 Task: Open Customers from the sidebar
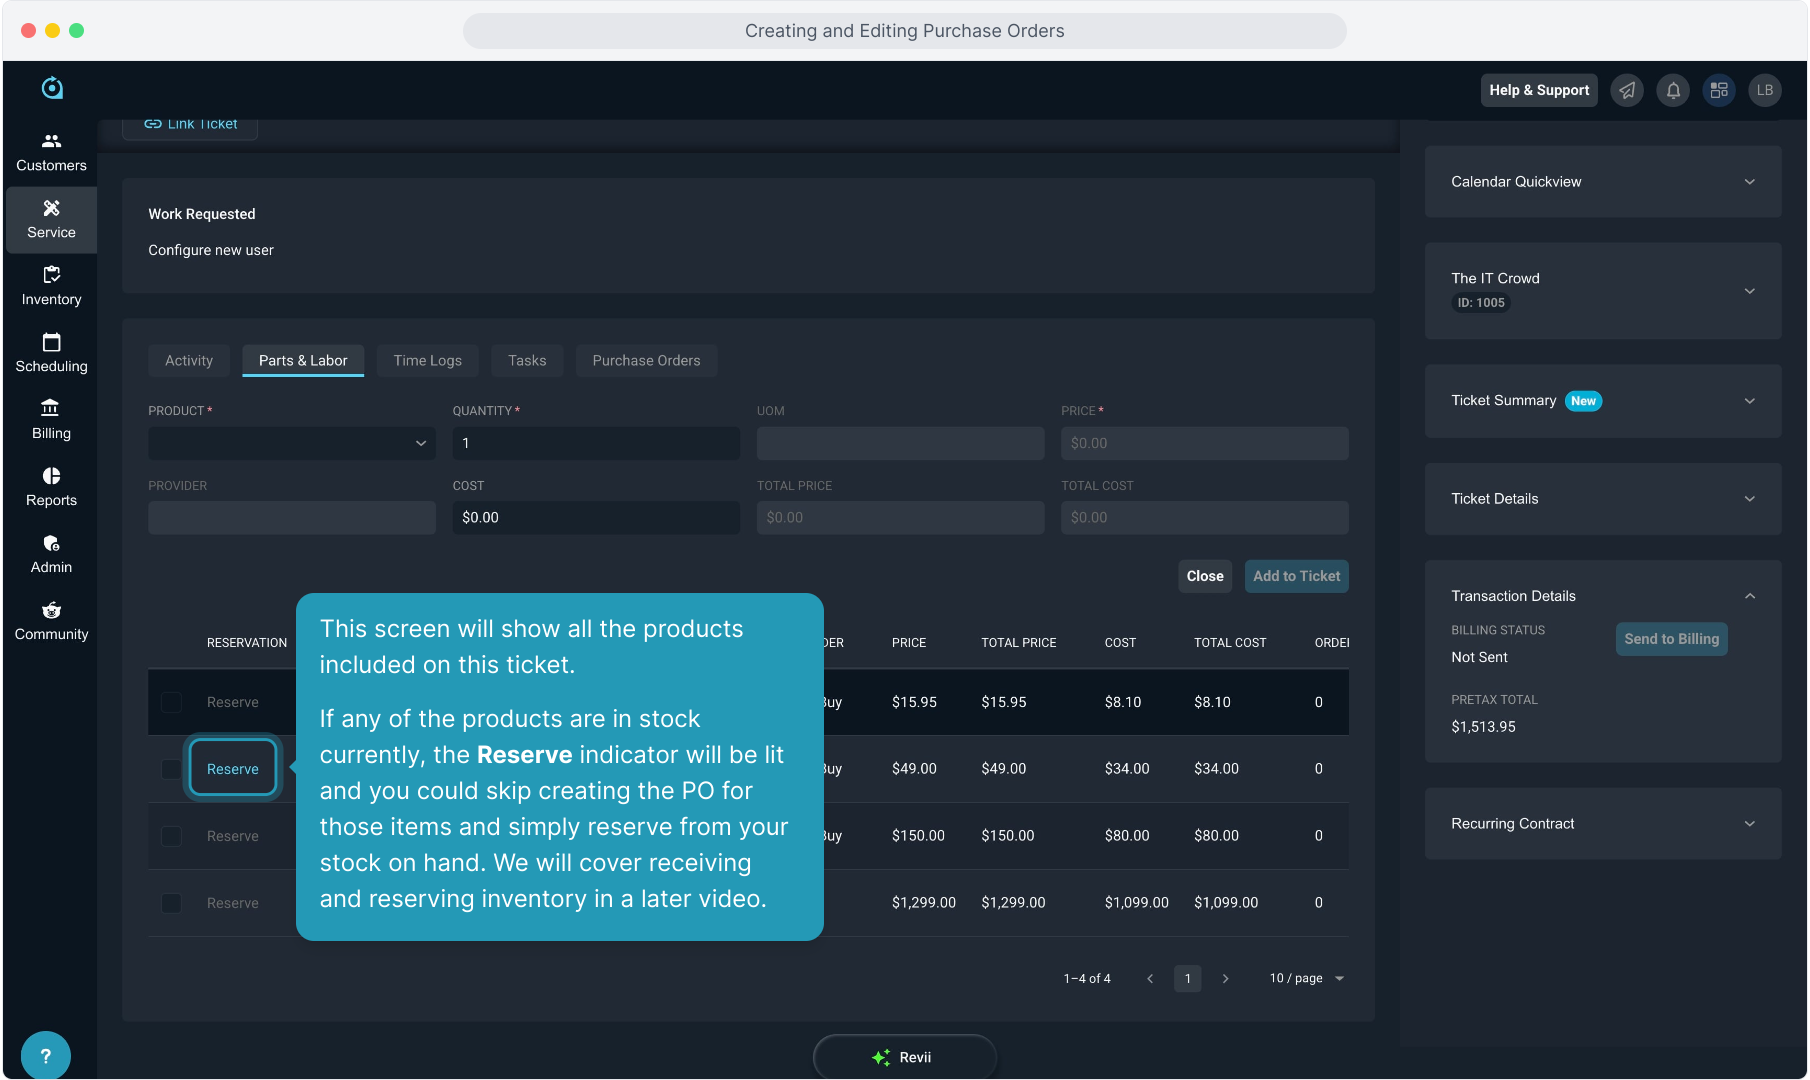[x=51, y=152]
